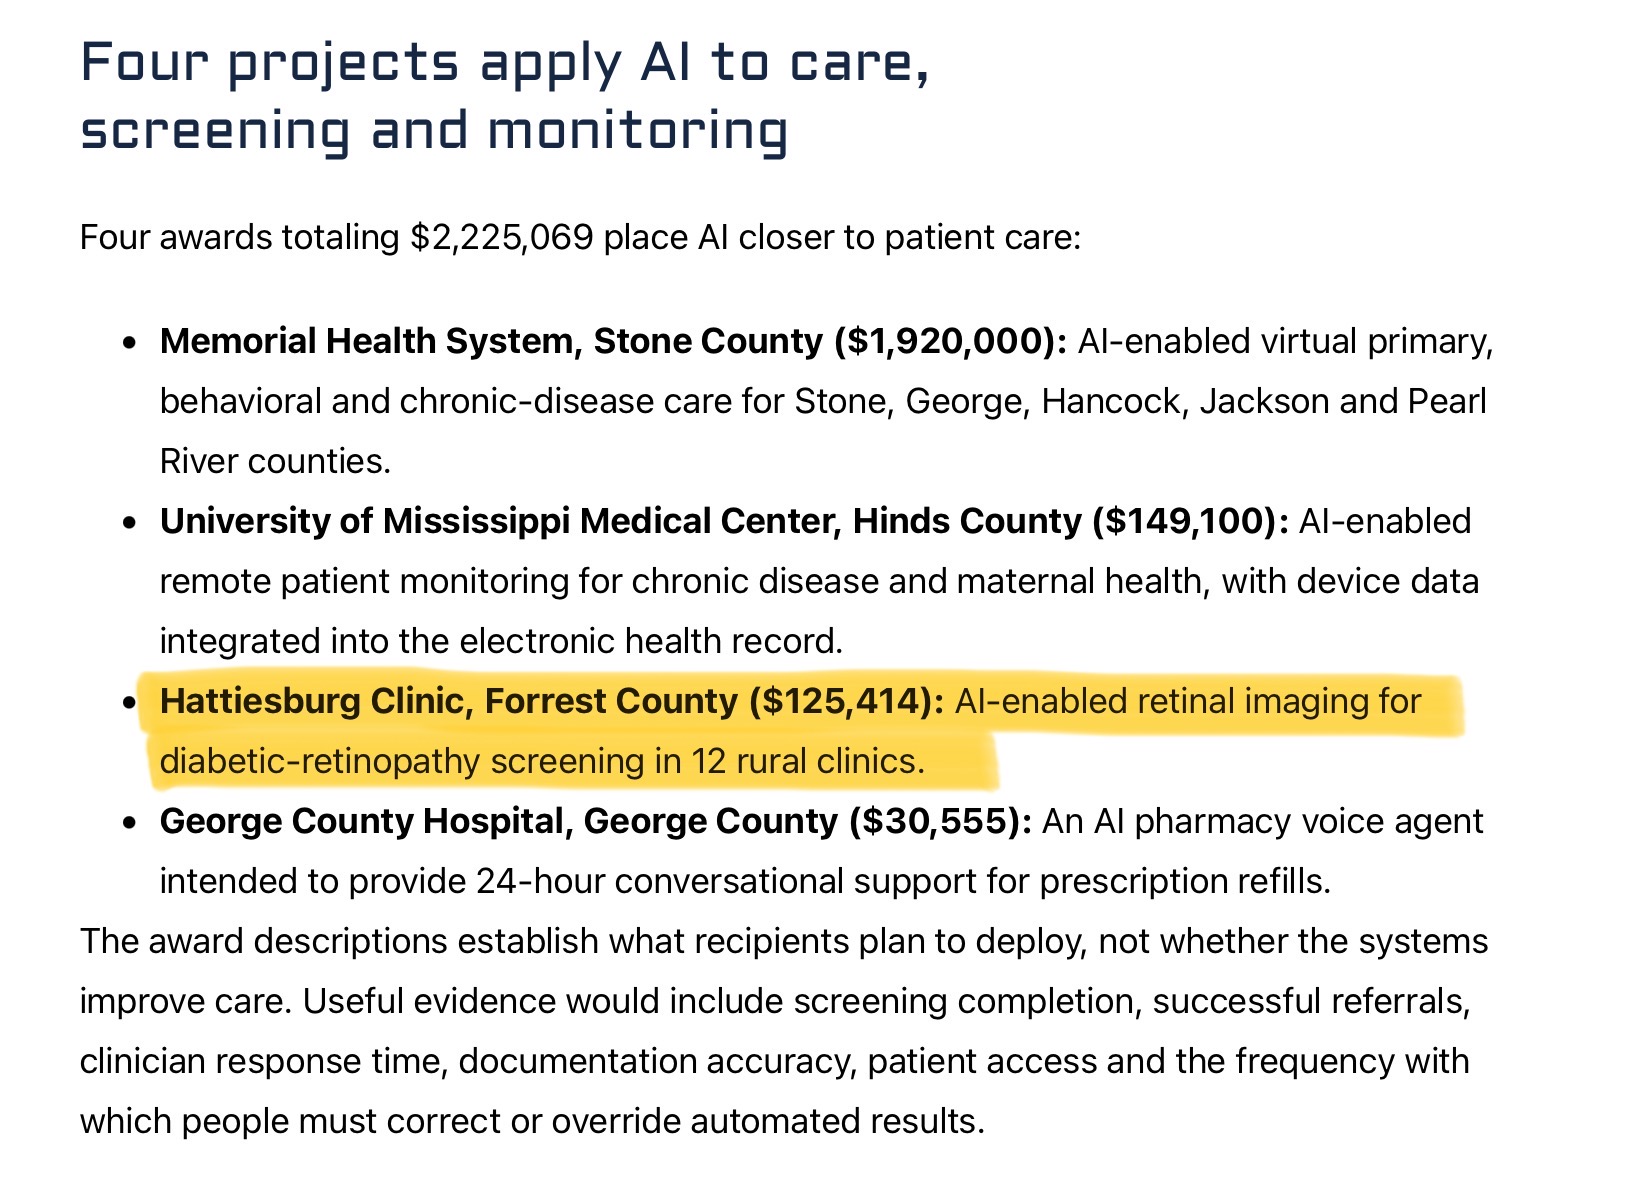1649x1192 pixels.
Task: Click highlighted 'diabetic-retinopathy screening in 12 rural clinics'
Action: tap(542, 761)
